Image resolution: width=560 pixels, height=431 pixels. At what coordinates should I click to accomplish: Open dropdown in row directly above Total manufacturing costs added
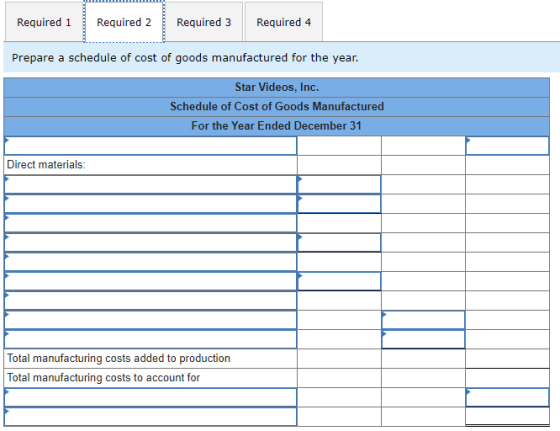pyautogui.click(x=150, y=339)
